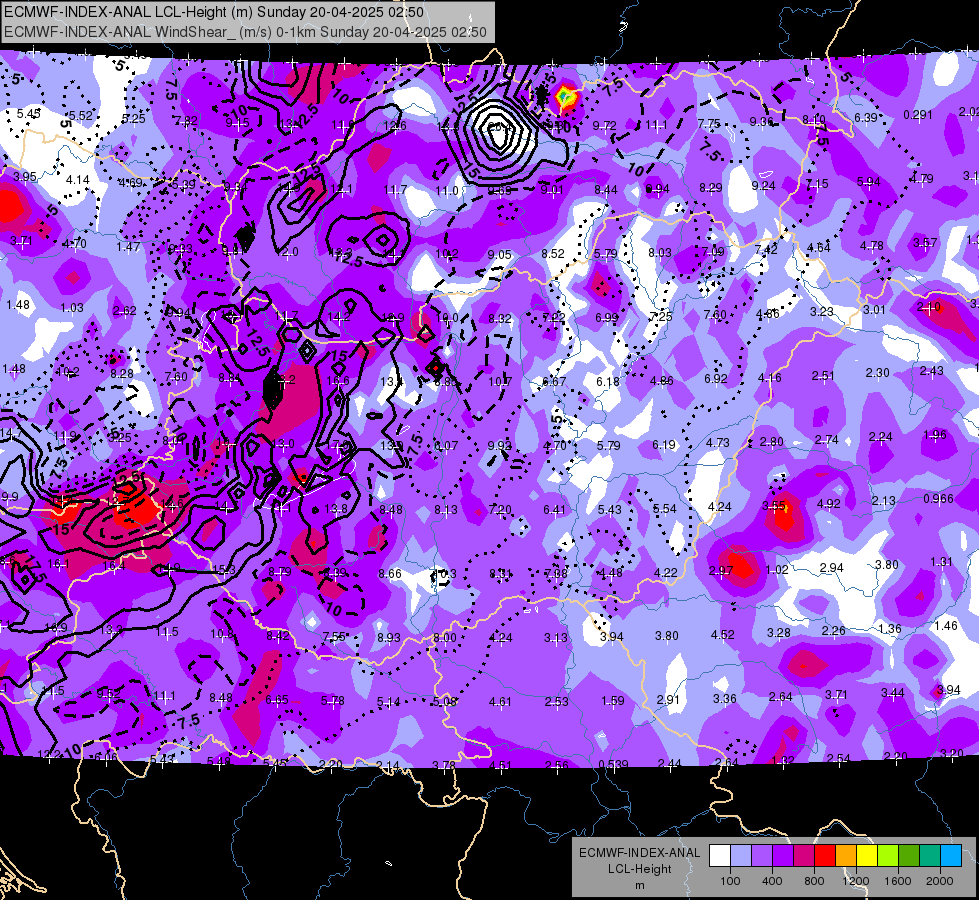Click the grid value 4.14
Image resolution: width=979 pixels, height=900 pixels.
77,180
